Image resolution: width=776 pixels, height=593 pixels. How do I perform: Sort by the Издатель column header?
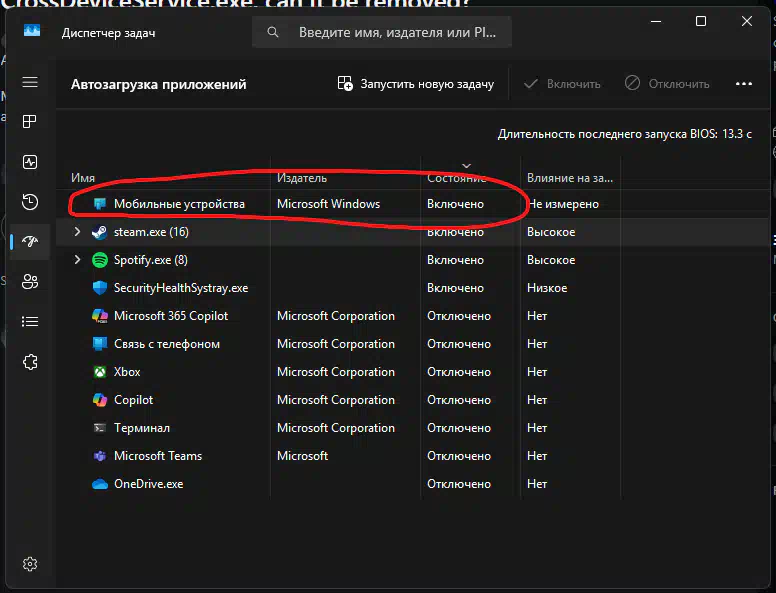click(x=302, y=178)
